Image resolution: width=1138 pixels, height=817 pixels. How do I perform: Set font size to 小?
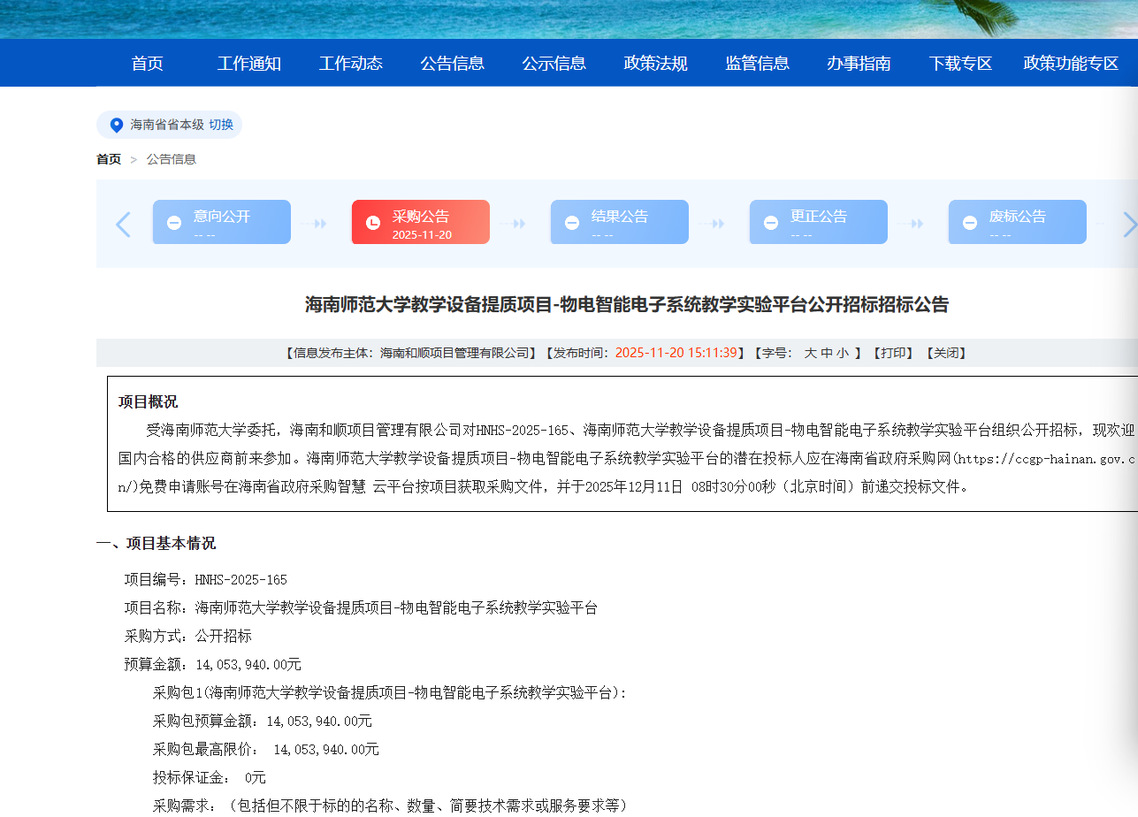coord(842,353)
